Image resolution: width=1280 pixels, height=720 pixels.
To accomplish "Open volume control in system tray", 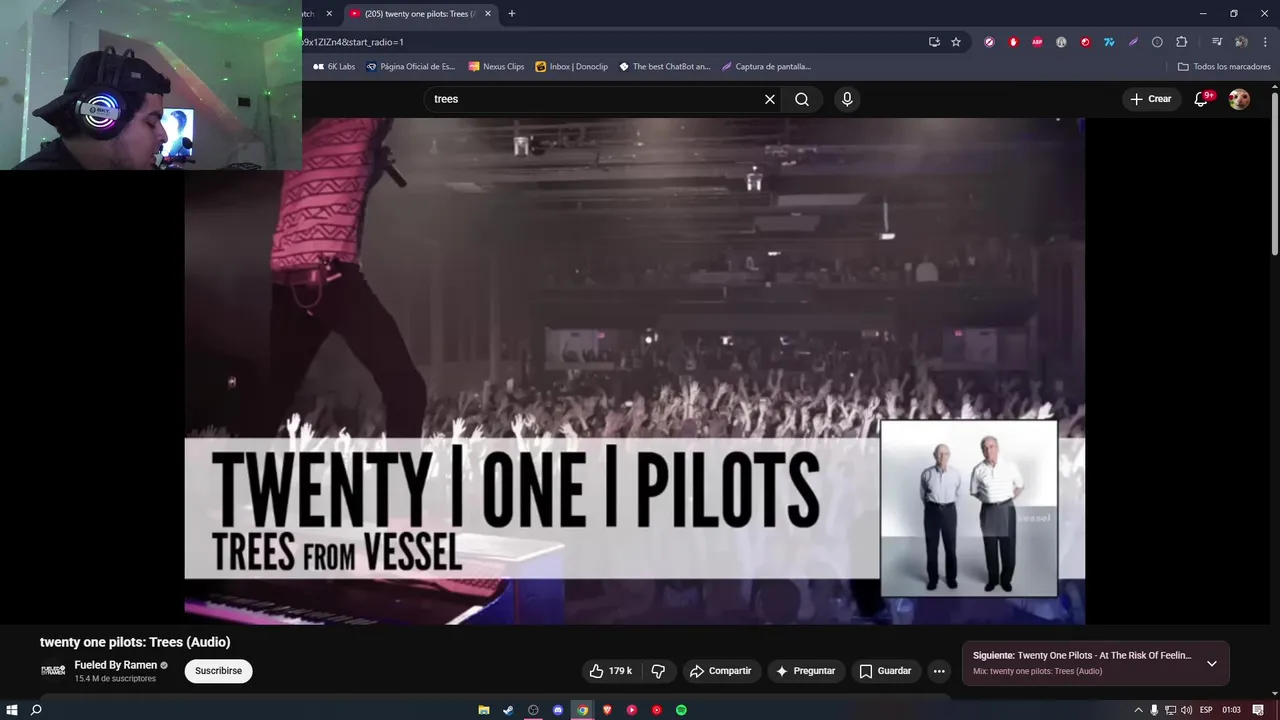I will tap(1186, 710).
